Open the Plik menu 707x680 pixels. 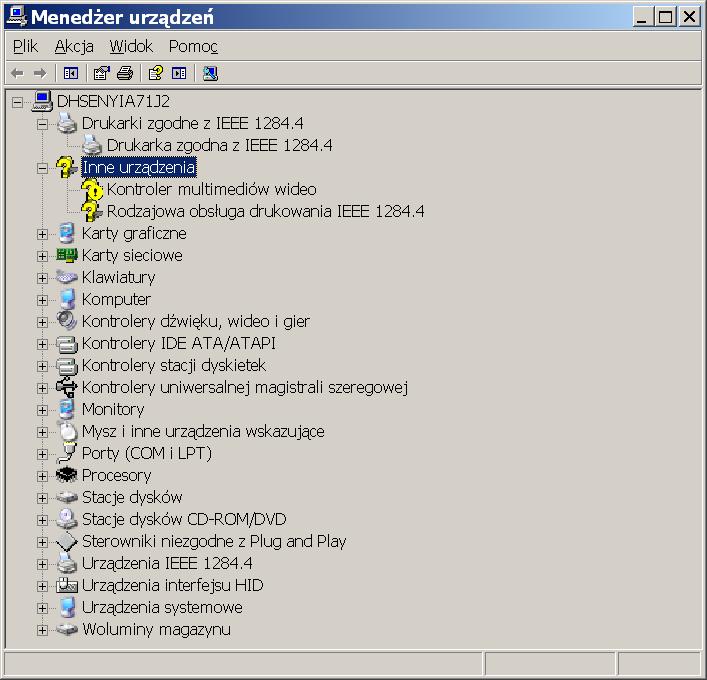coord(25,46)
